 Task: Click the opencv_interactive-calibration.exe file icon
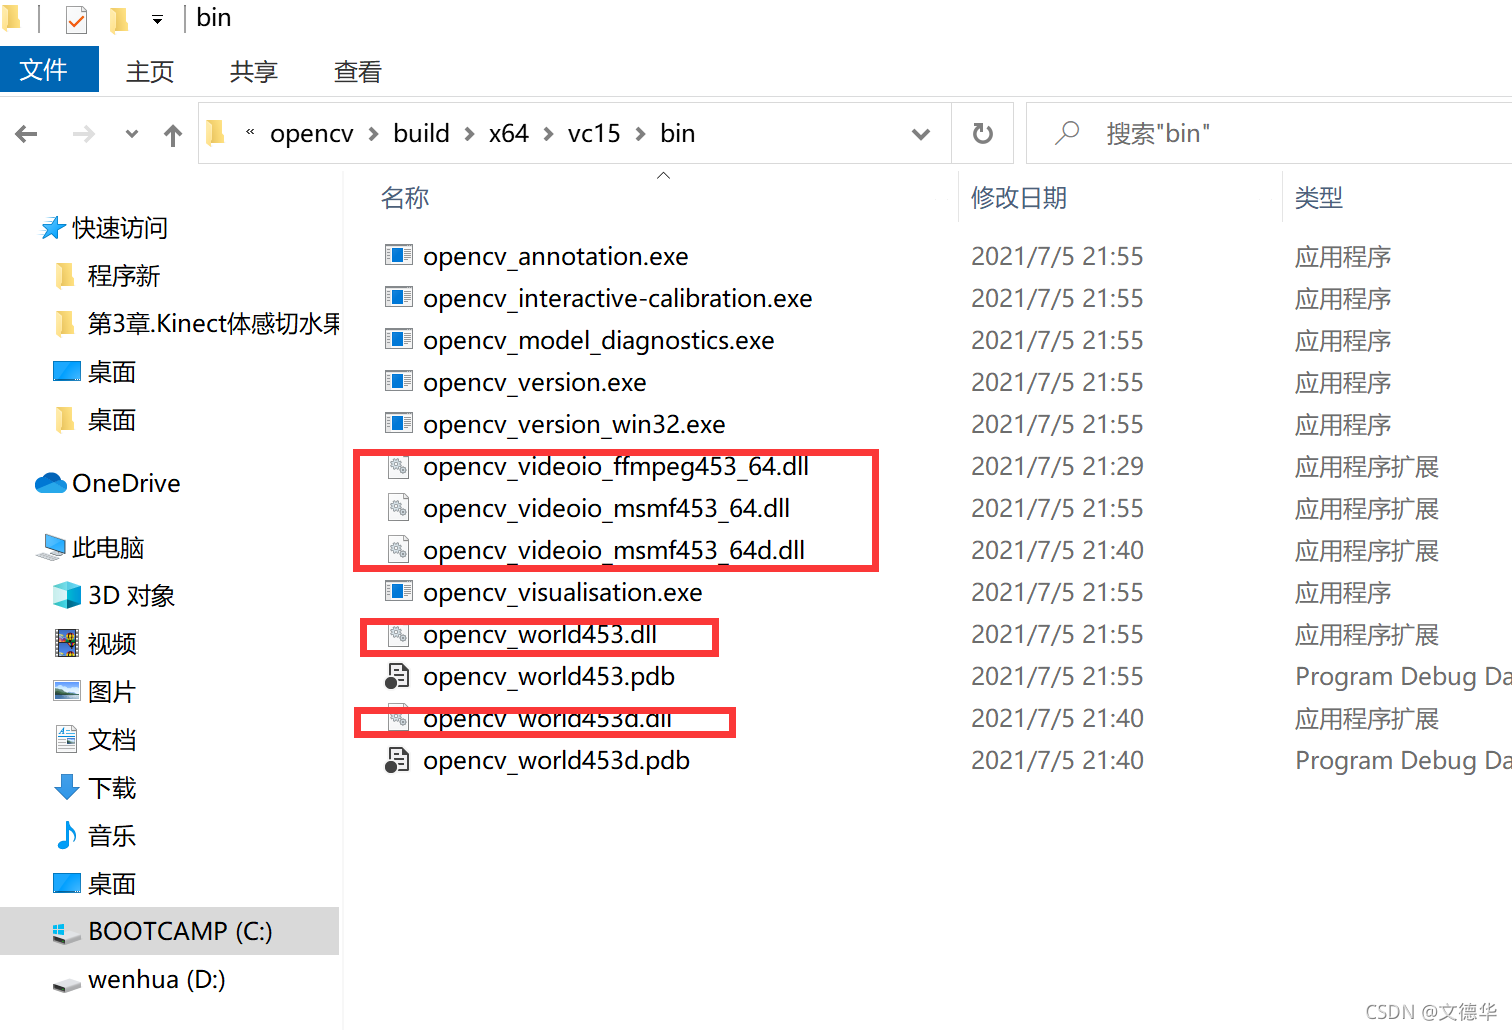tap(399, 297)
